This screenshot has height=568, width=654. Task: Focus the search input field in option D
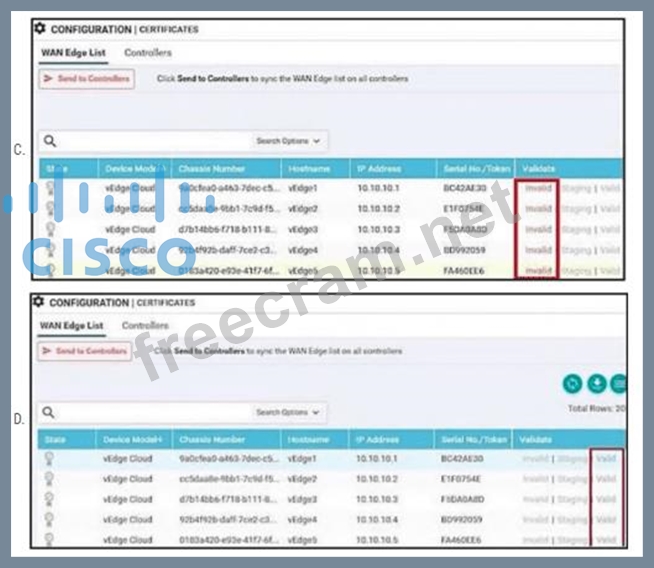150,412
